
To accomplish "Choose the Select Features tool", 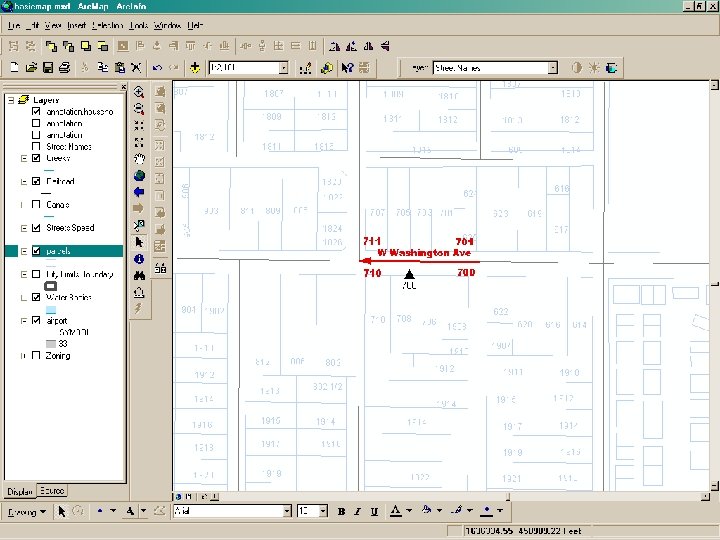I will (139, 225).
